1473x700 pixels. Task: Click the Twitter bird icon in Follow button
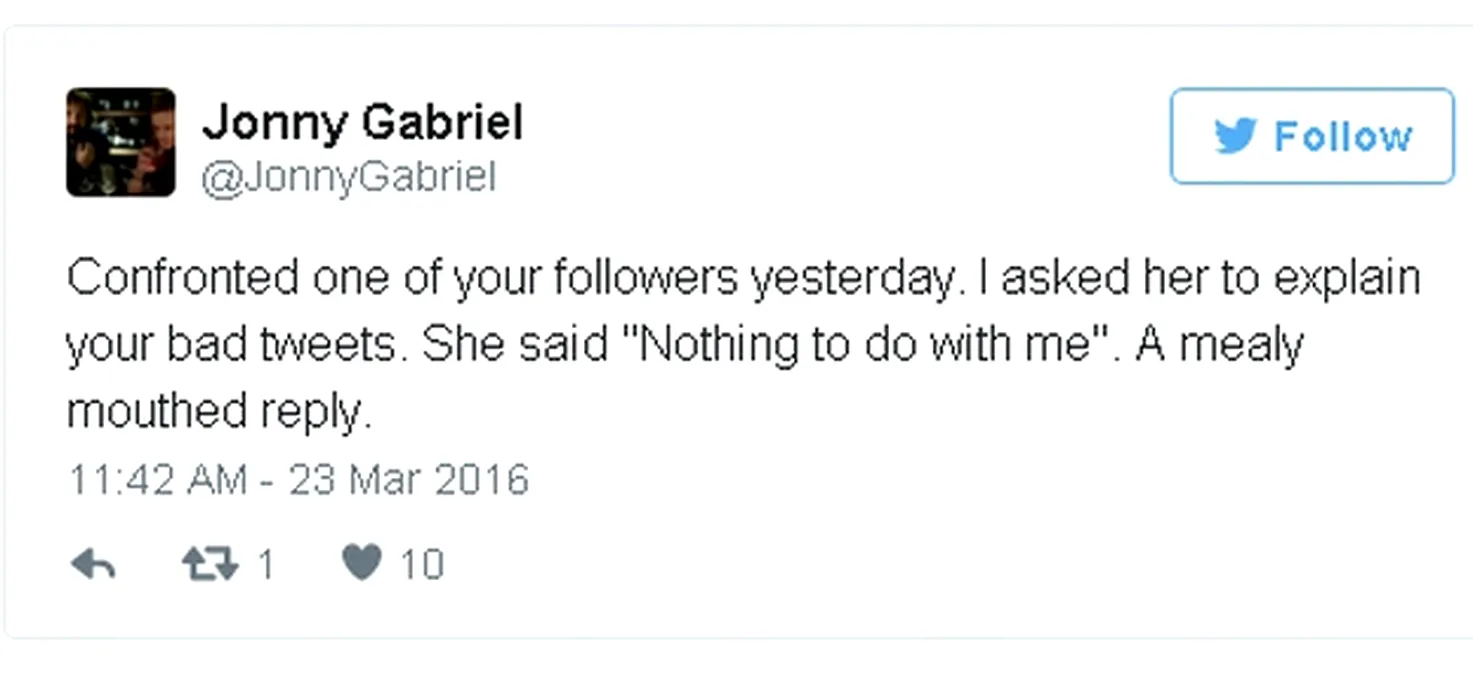(x=1235, y=136)
